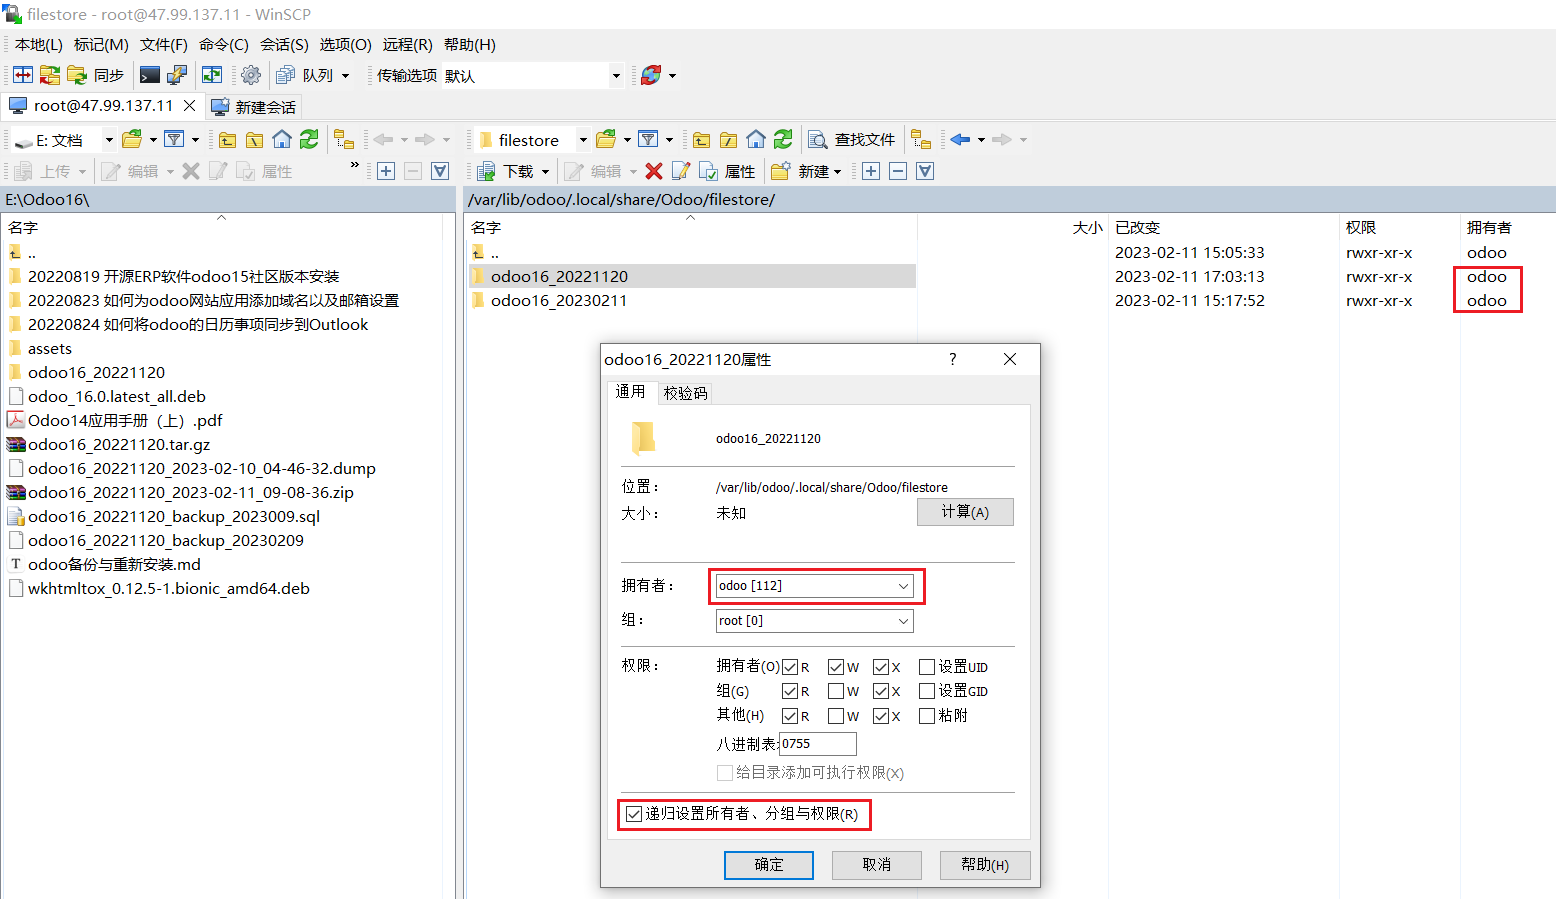Open the 标记(M) menu
Image resolution: width=1556 pixels, height=899 pixels.
[x=101, y=45]
